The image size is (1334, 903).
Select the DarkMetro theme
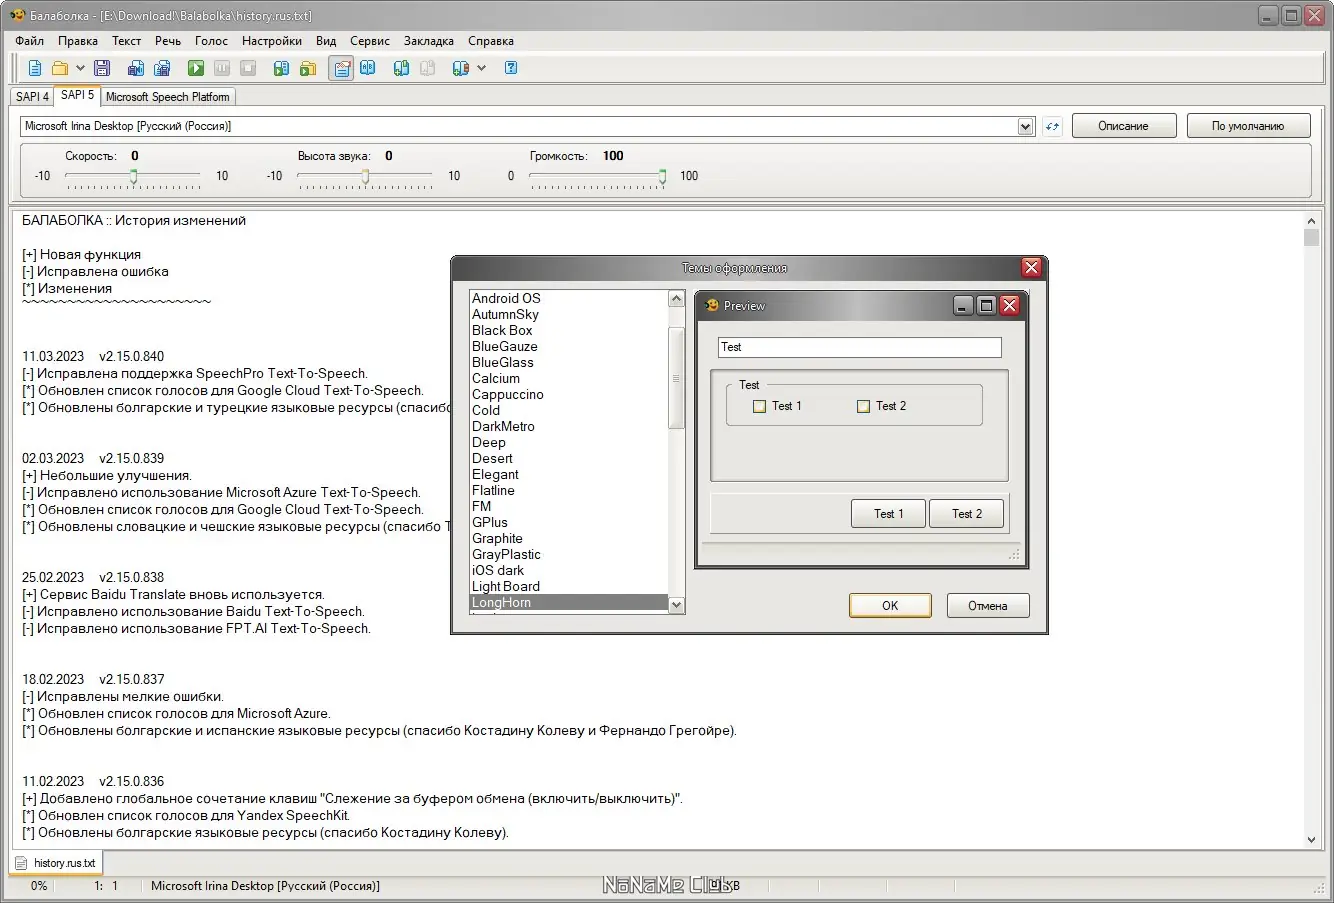pyautogui.click(x=569, y=426)
